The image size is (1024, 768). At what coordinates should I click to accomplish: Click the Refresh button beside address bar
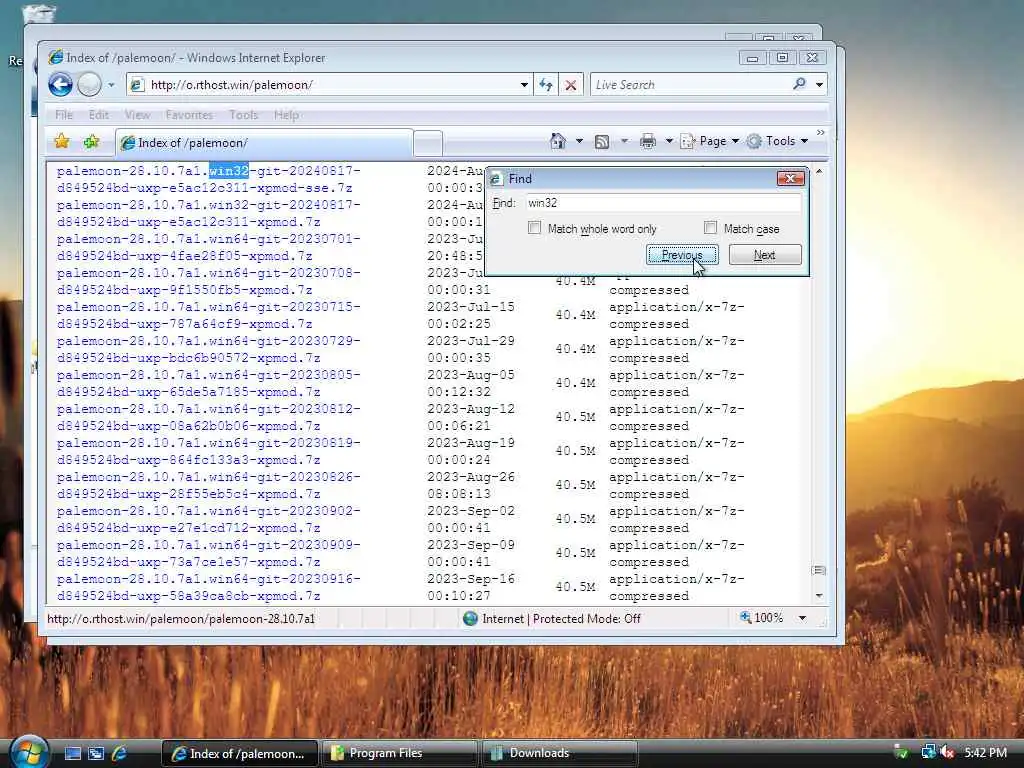tap(546, 85)
